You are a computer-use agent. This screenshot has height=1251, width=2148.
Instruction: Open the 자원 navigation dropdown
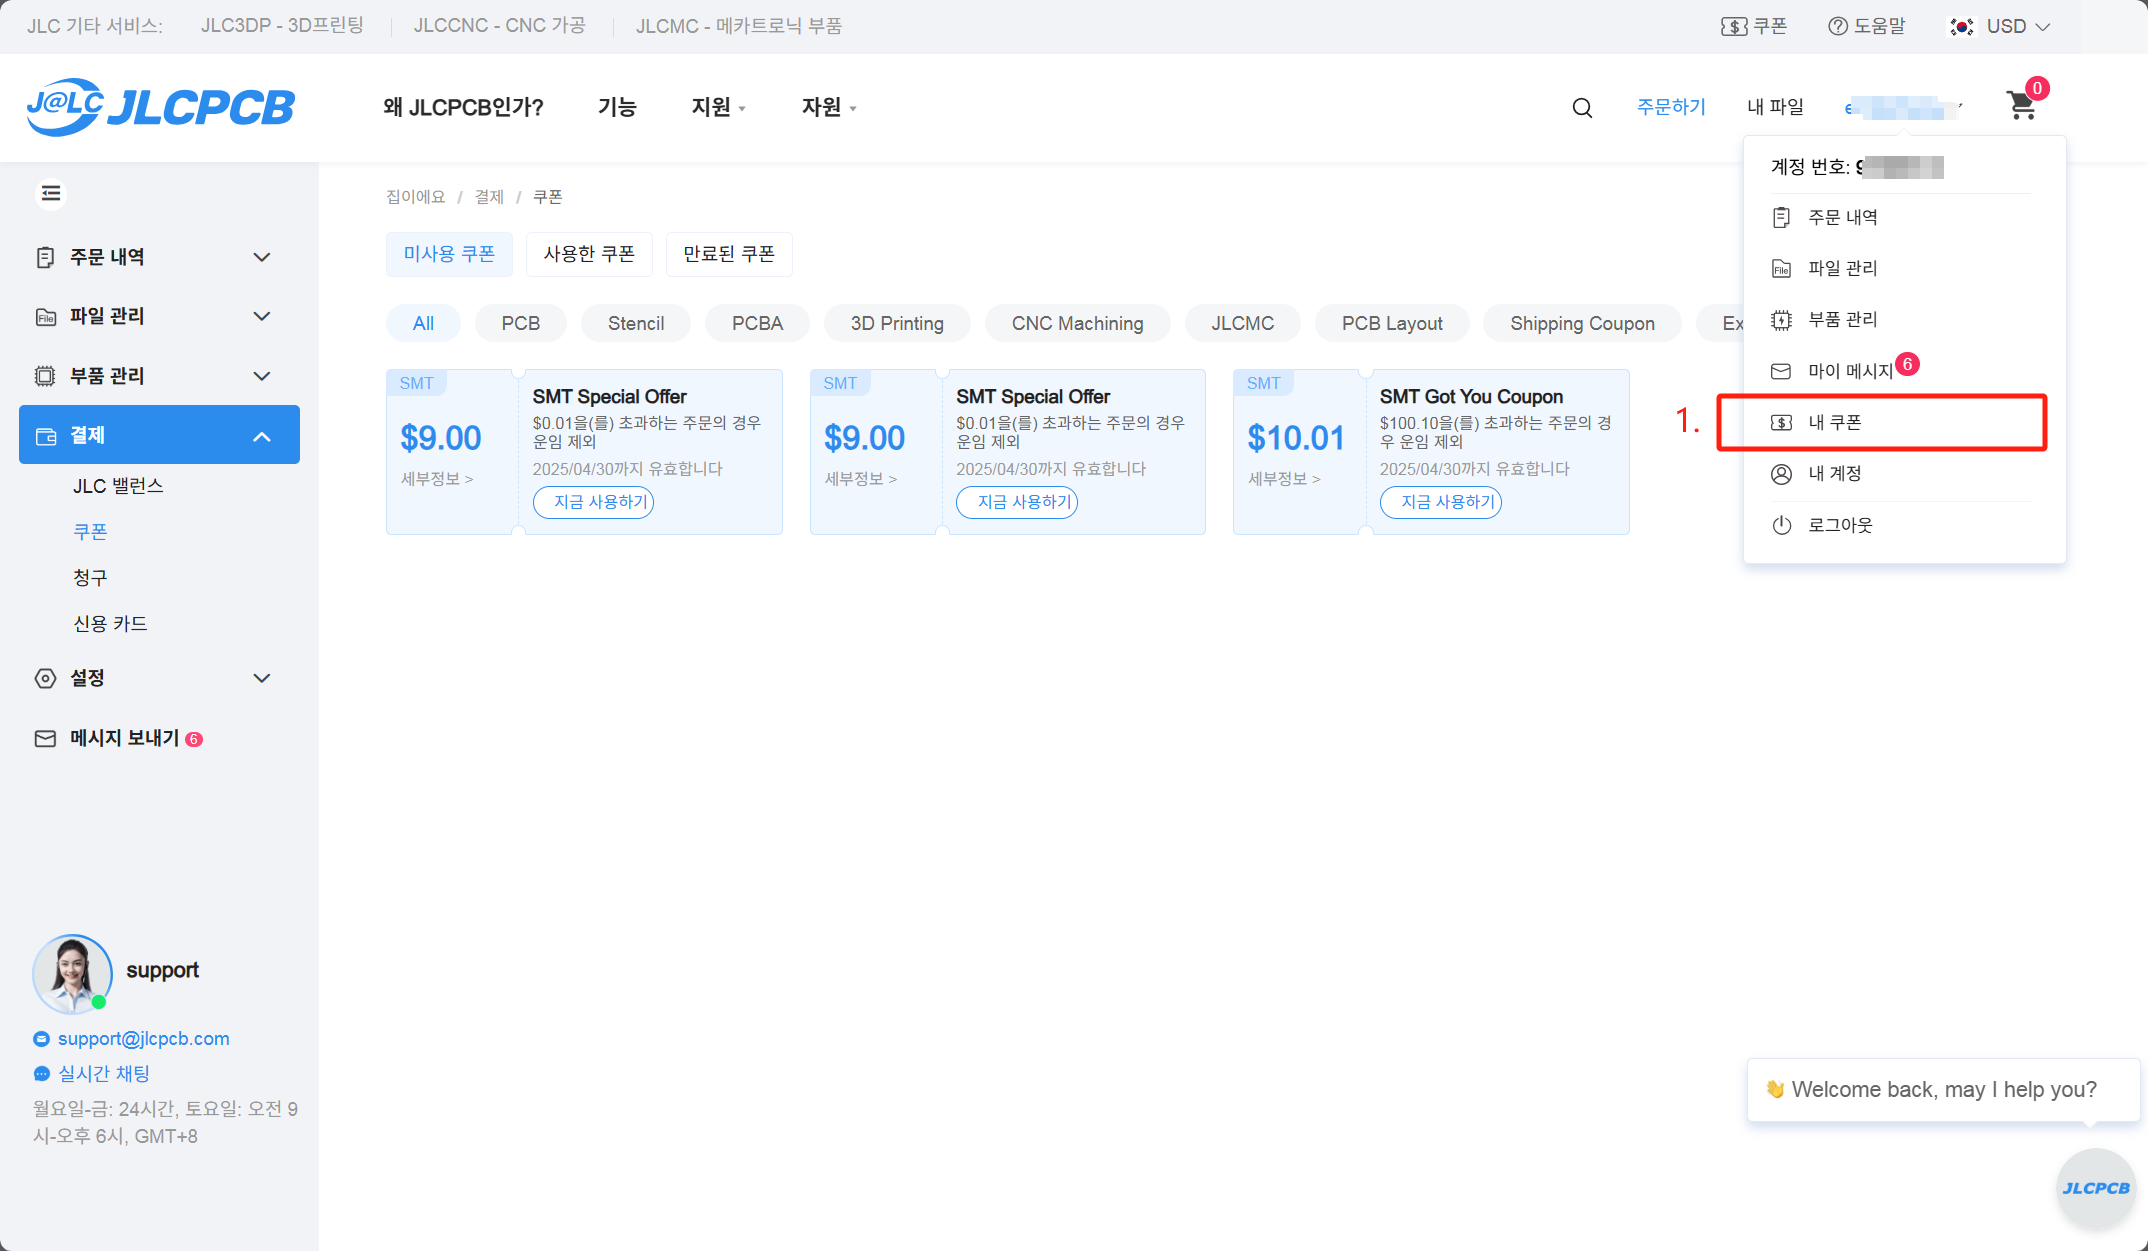pyautogui.click(x=829, y=108)
